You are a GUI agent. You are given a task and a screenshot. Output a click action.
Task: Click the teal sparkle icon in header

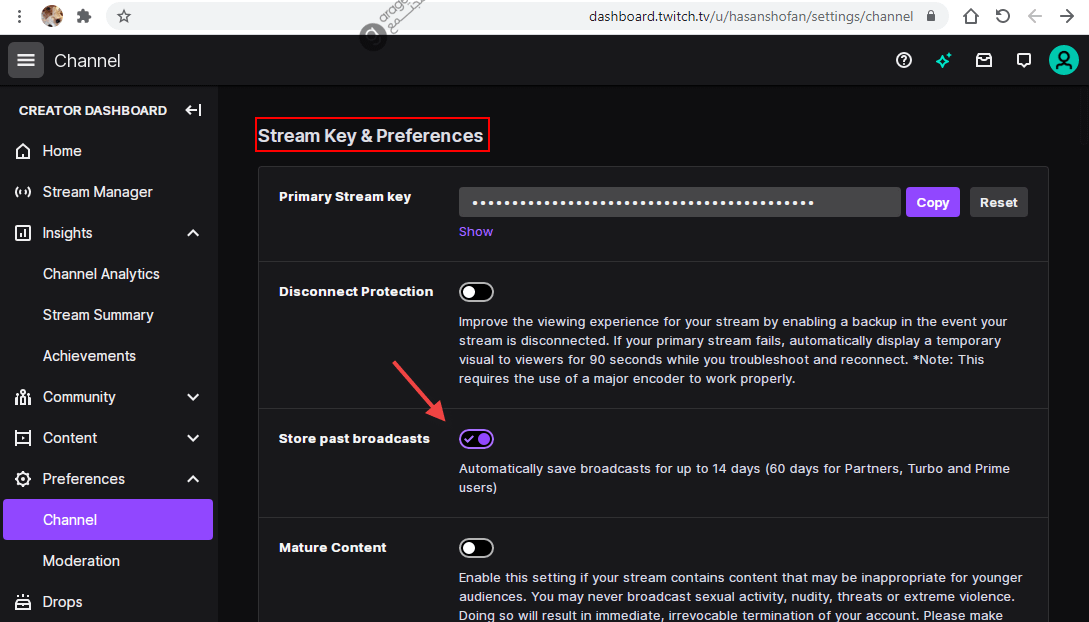pos(943,60)
